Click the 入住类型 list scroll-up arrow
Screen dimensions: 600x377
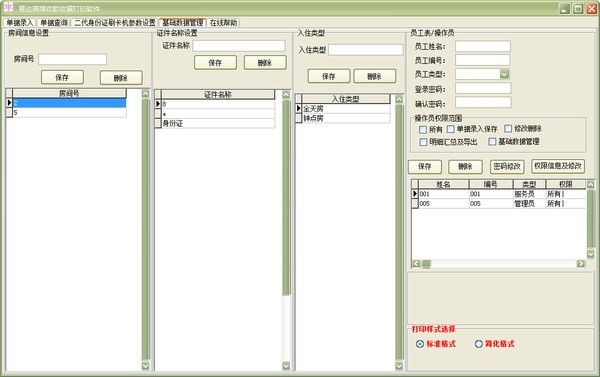(399, 99)
